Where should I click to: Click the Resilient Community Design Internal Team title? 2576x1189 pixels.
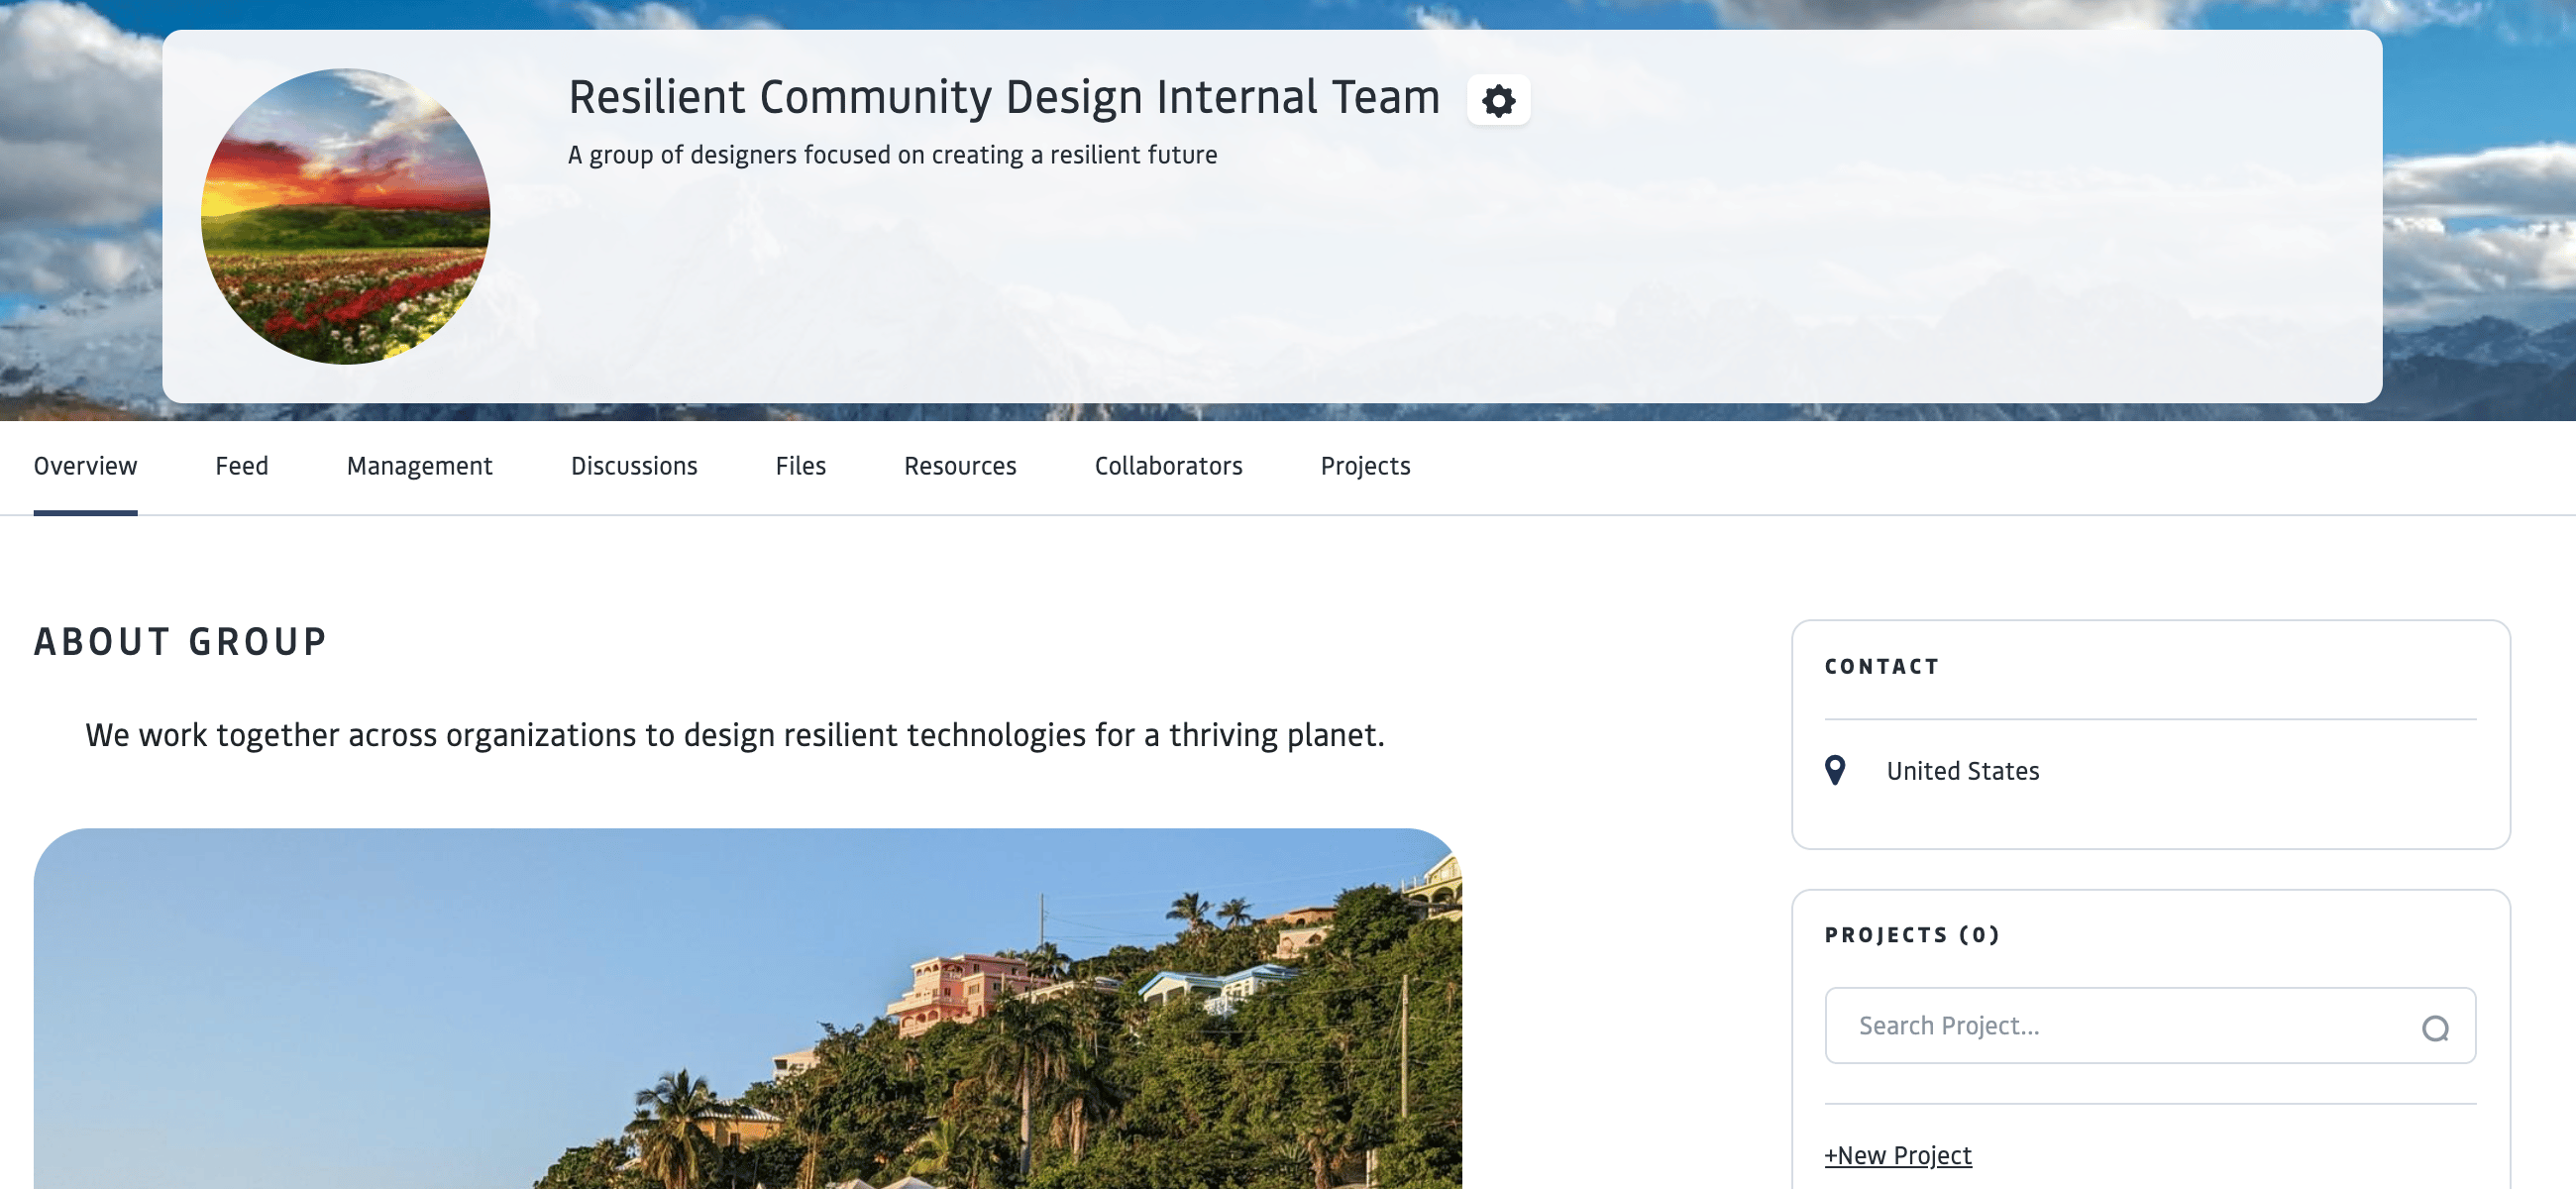point(1003,98)
